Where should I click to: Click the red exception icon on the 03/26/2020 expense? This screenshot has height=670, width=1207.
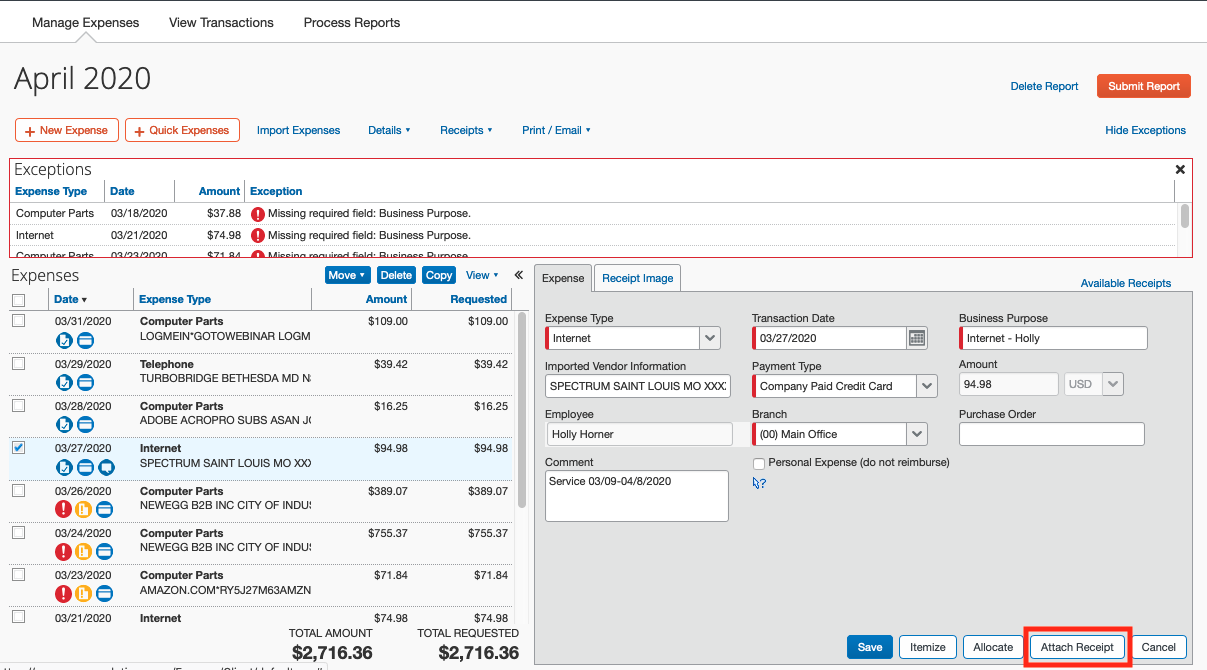[63, 509]
